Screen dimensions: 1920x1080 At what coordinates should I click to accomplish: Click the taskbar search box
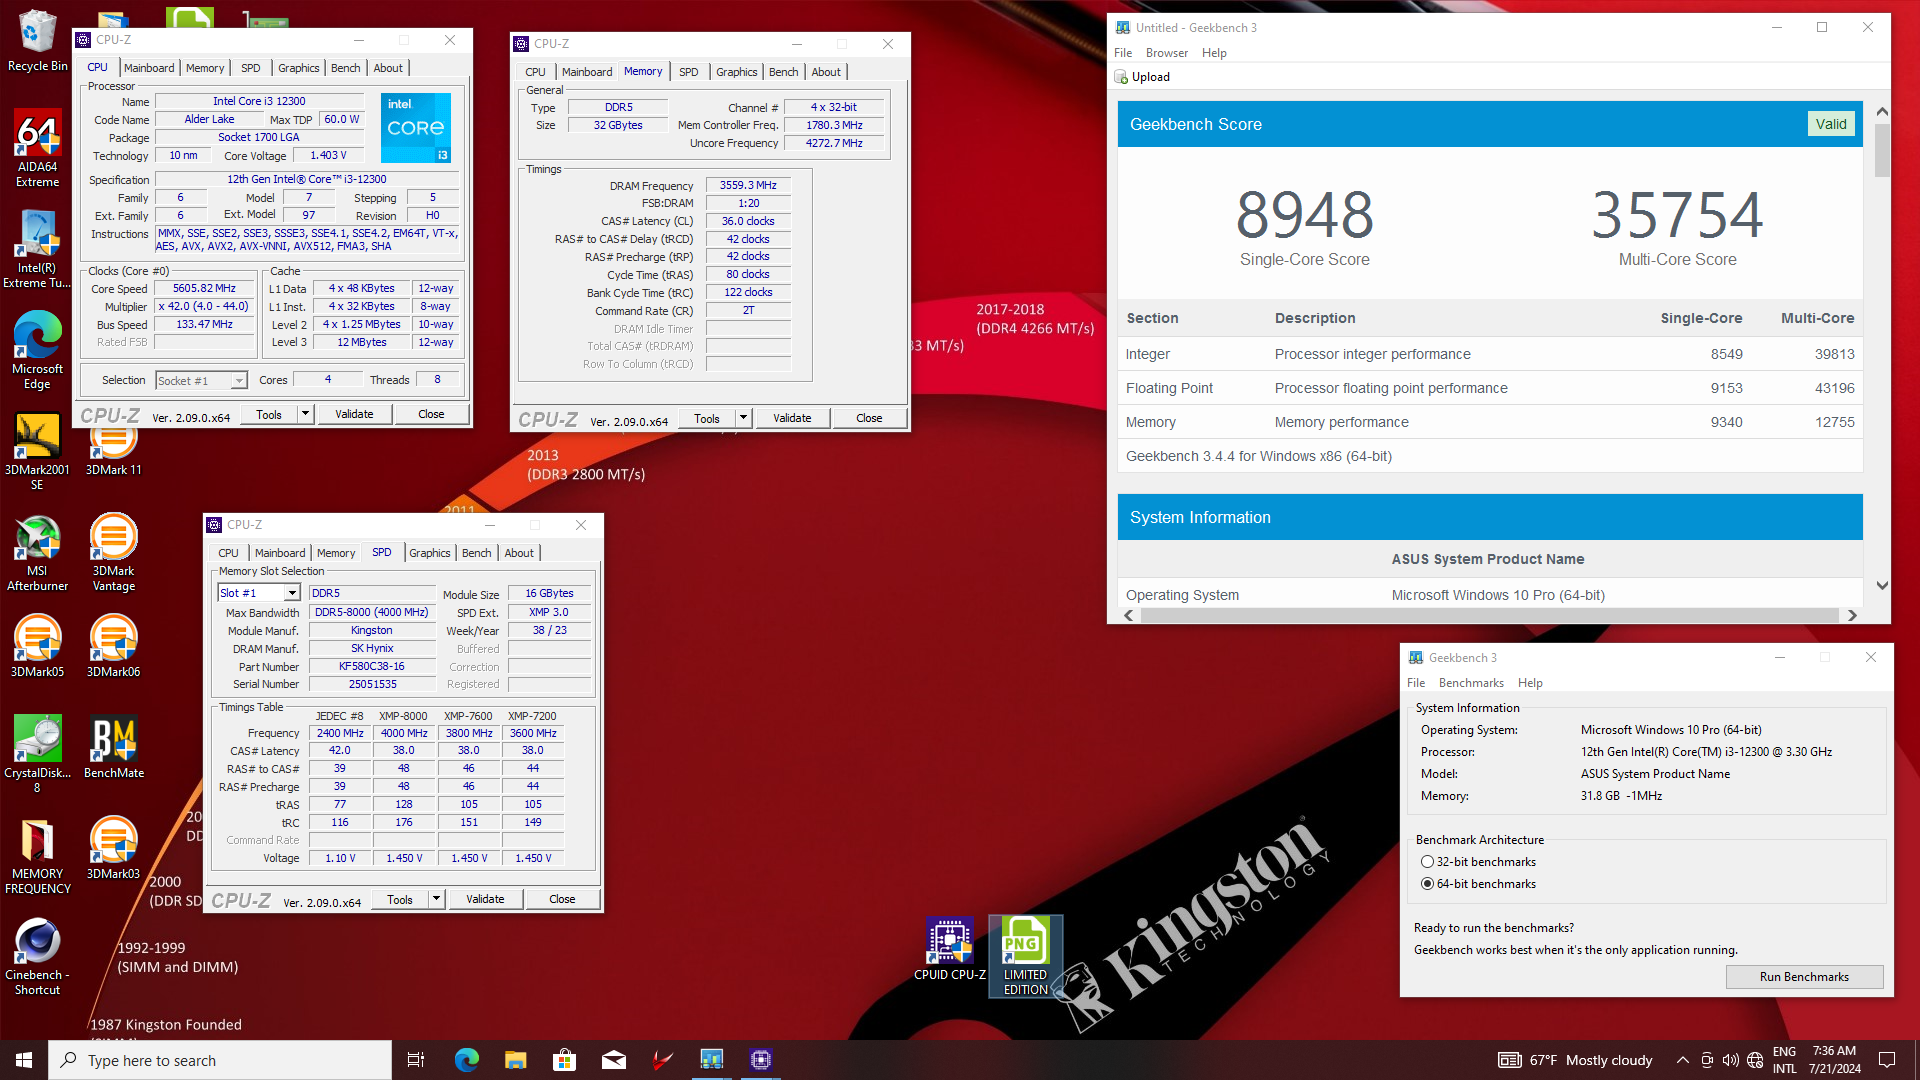(x=220, y=1060)
